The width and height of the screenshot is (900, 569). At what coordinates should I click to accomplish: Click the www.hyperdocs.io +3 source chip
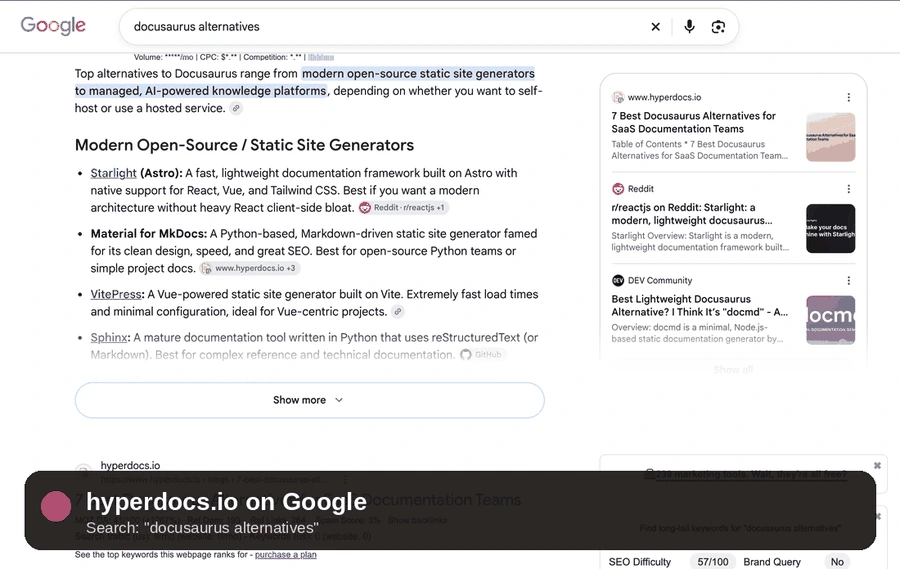[x=250, y=268]
